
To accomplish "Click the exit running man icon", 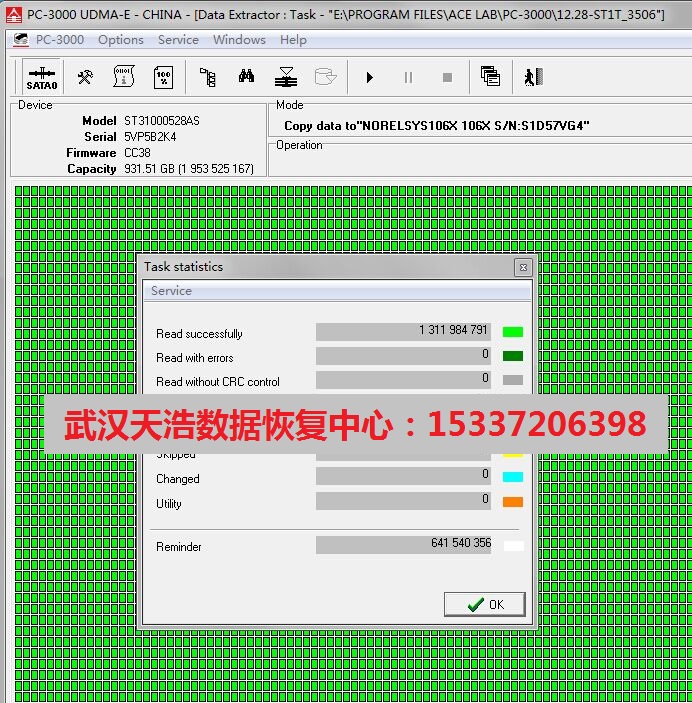I will pyautogui.click(x=533, y=77).
